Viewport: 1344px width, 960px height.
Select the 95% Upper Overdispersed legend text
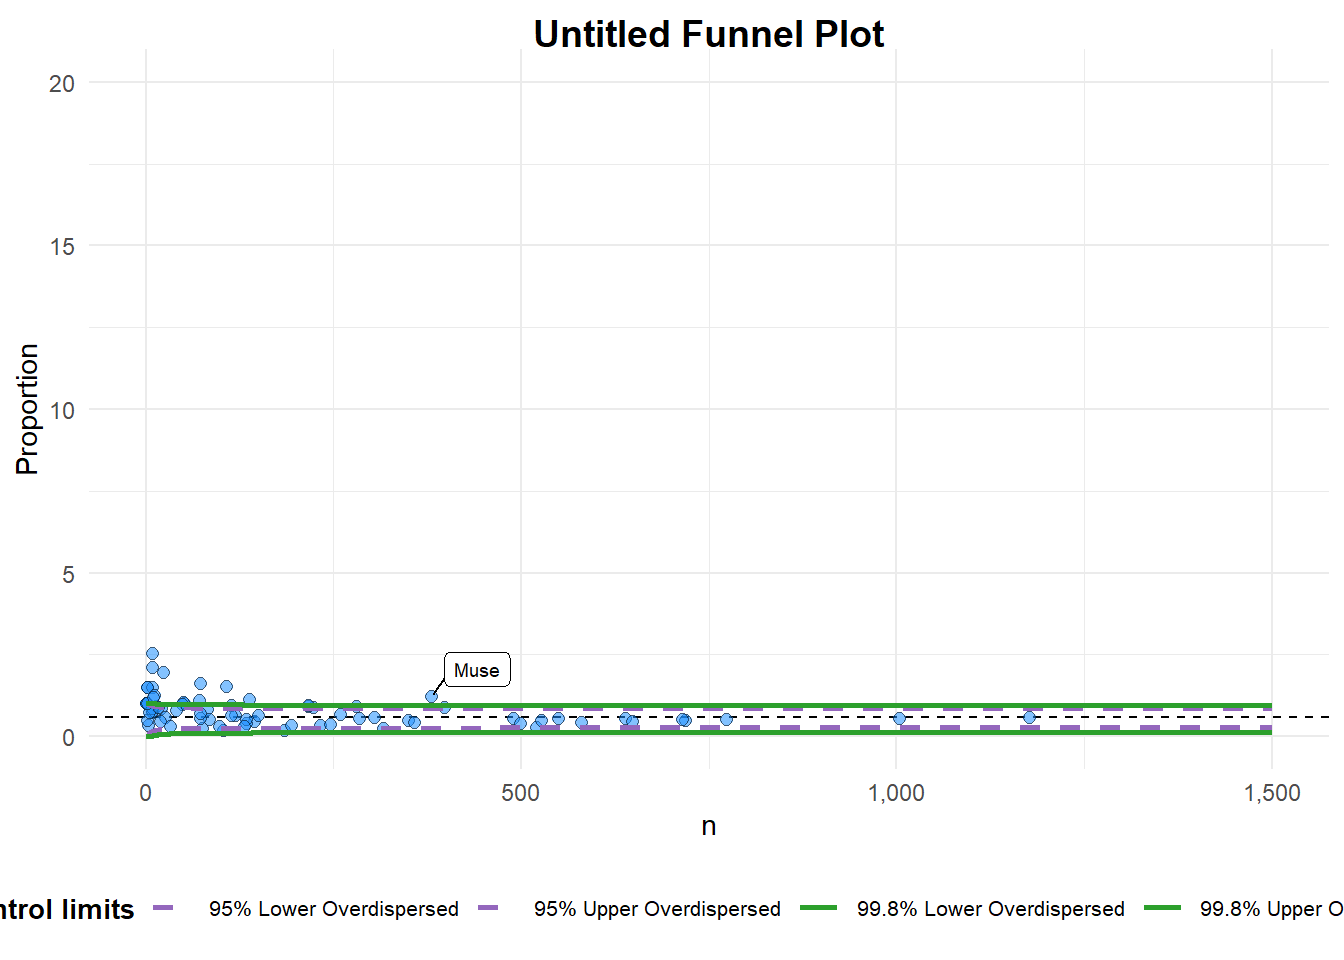657,909
